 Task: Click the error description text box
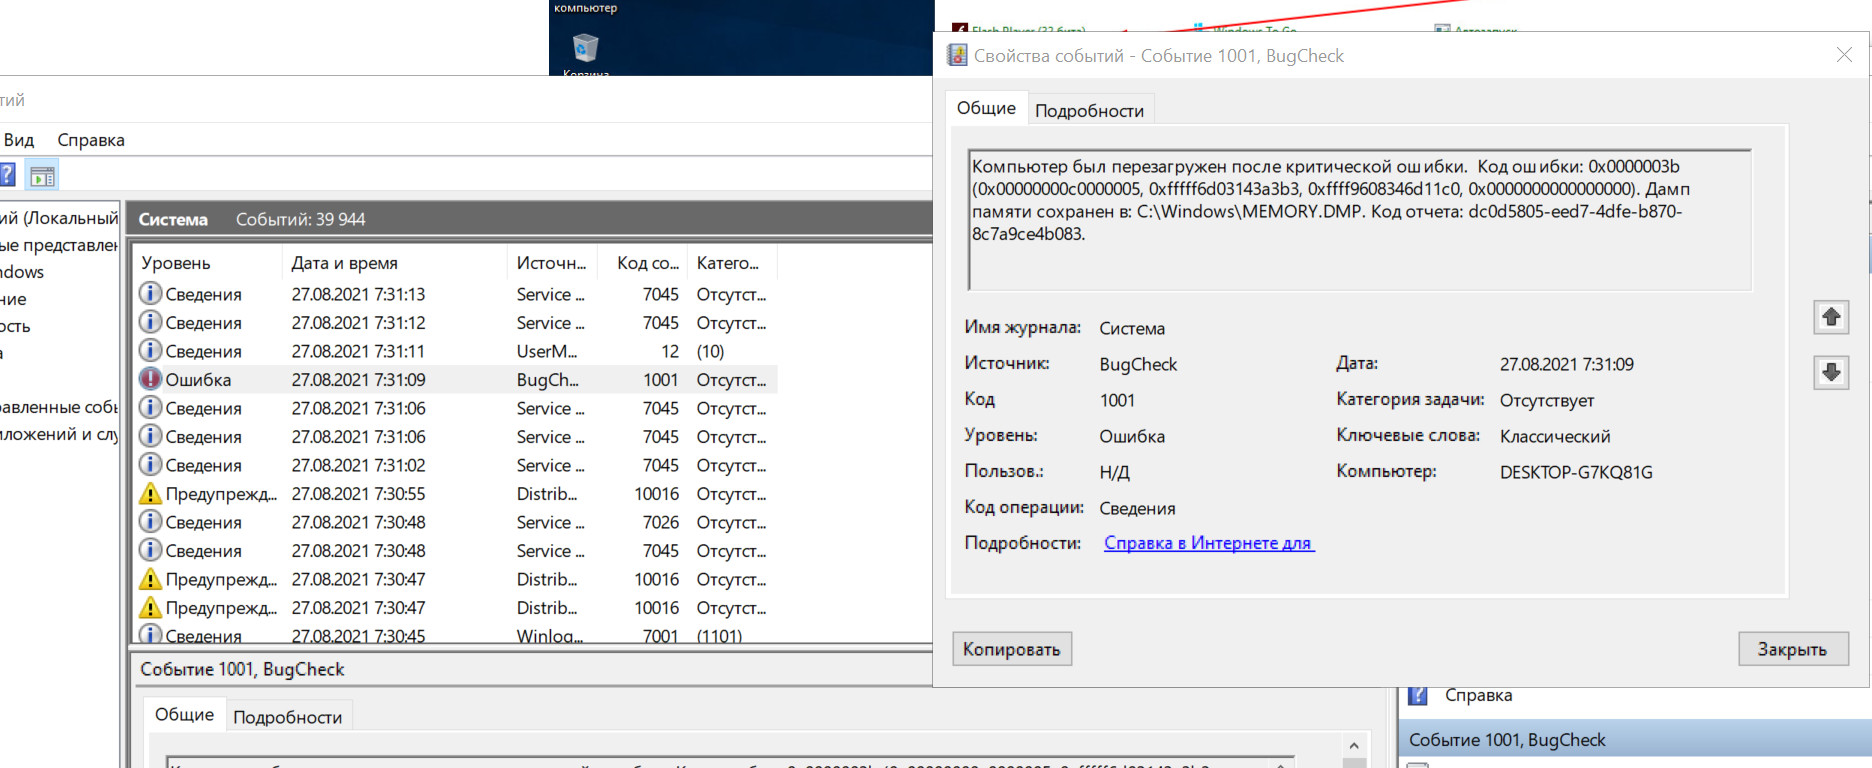click(x=1360, y=220)
